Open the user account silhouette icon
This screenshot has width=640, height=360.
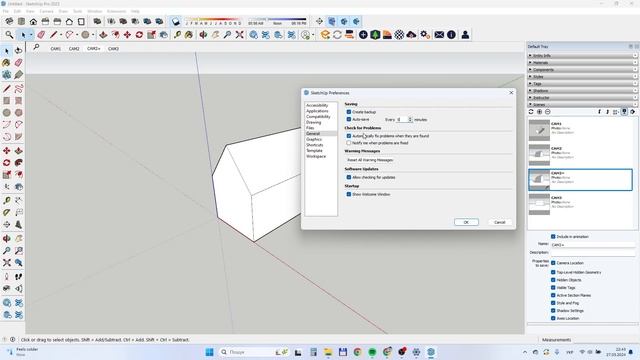tap(465, 35)
